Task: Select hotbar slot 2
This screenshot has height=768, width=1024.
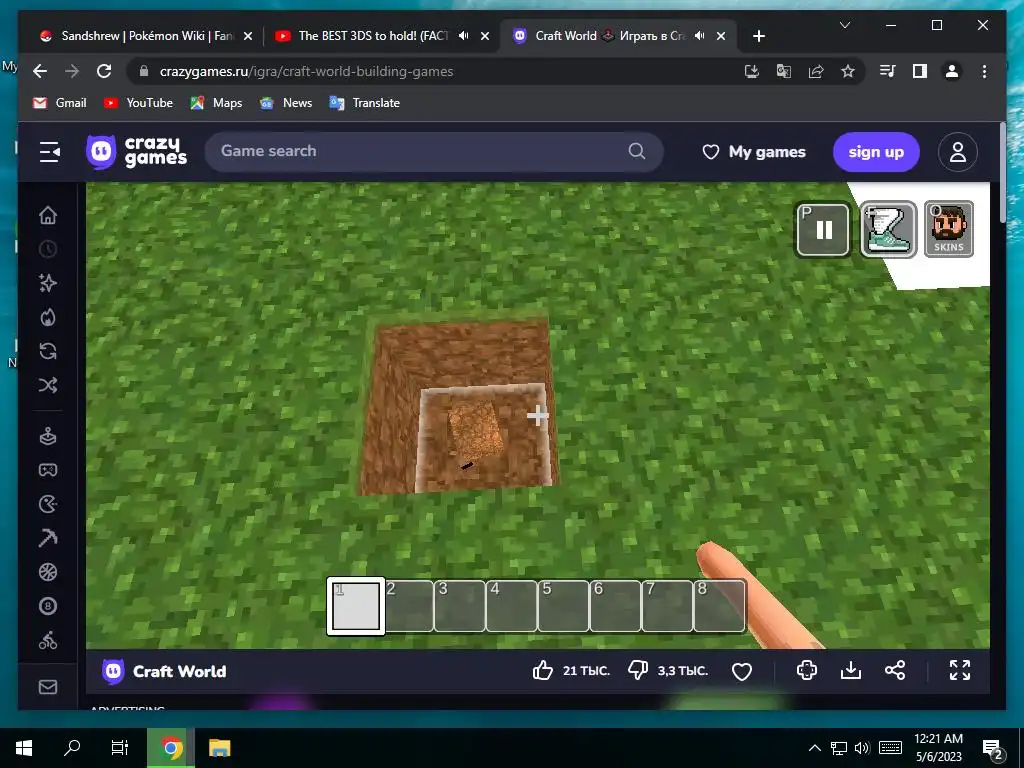Action: tap(409, 606)
